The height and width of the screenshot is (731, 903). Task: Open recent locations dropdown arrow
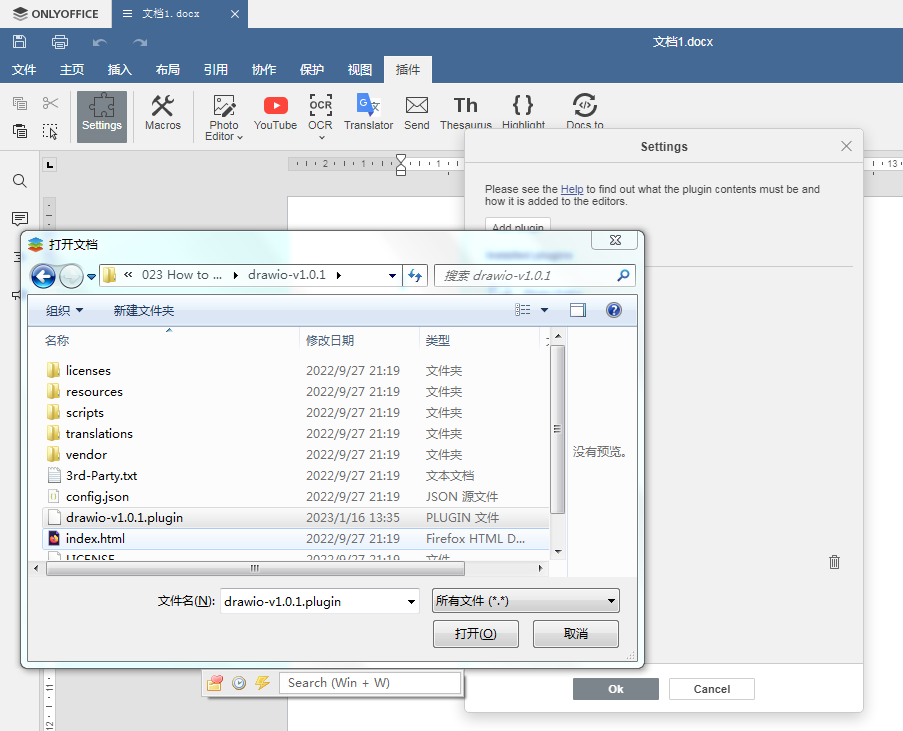pos(91,277)
